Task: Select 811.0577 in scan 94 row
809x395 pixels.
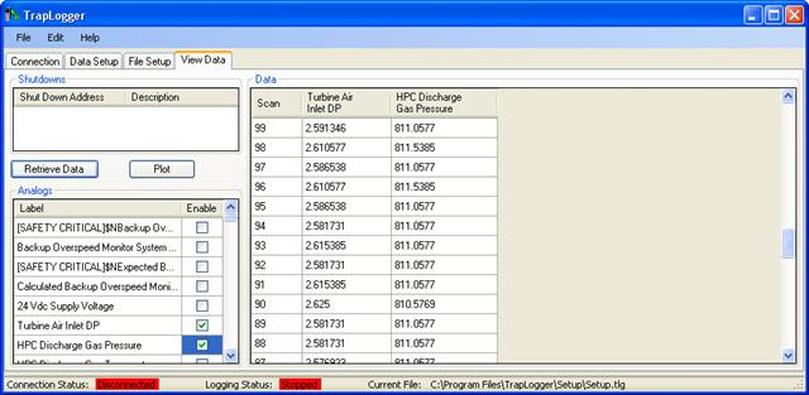Action: click(x=444, y=226)
